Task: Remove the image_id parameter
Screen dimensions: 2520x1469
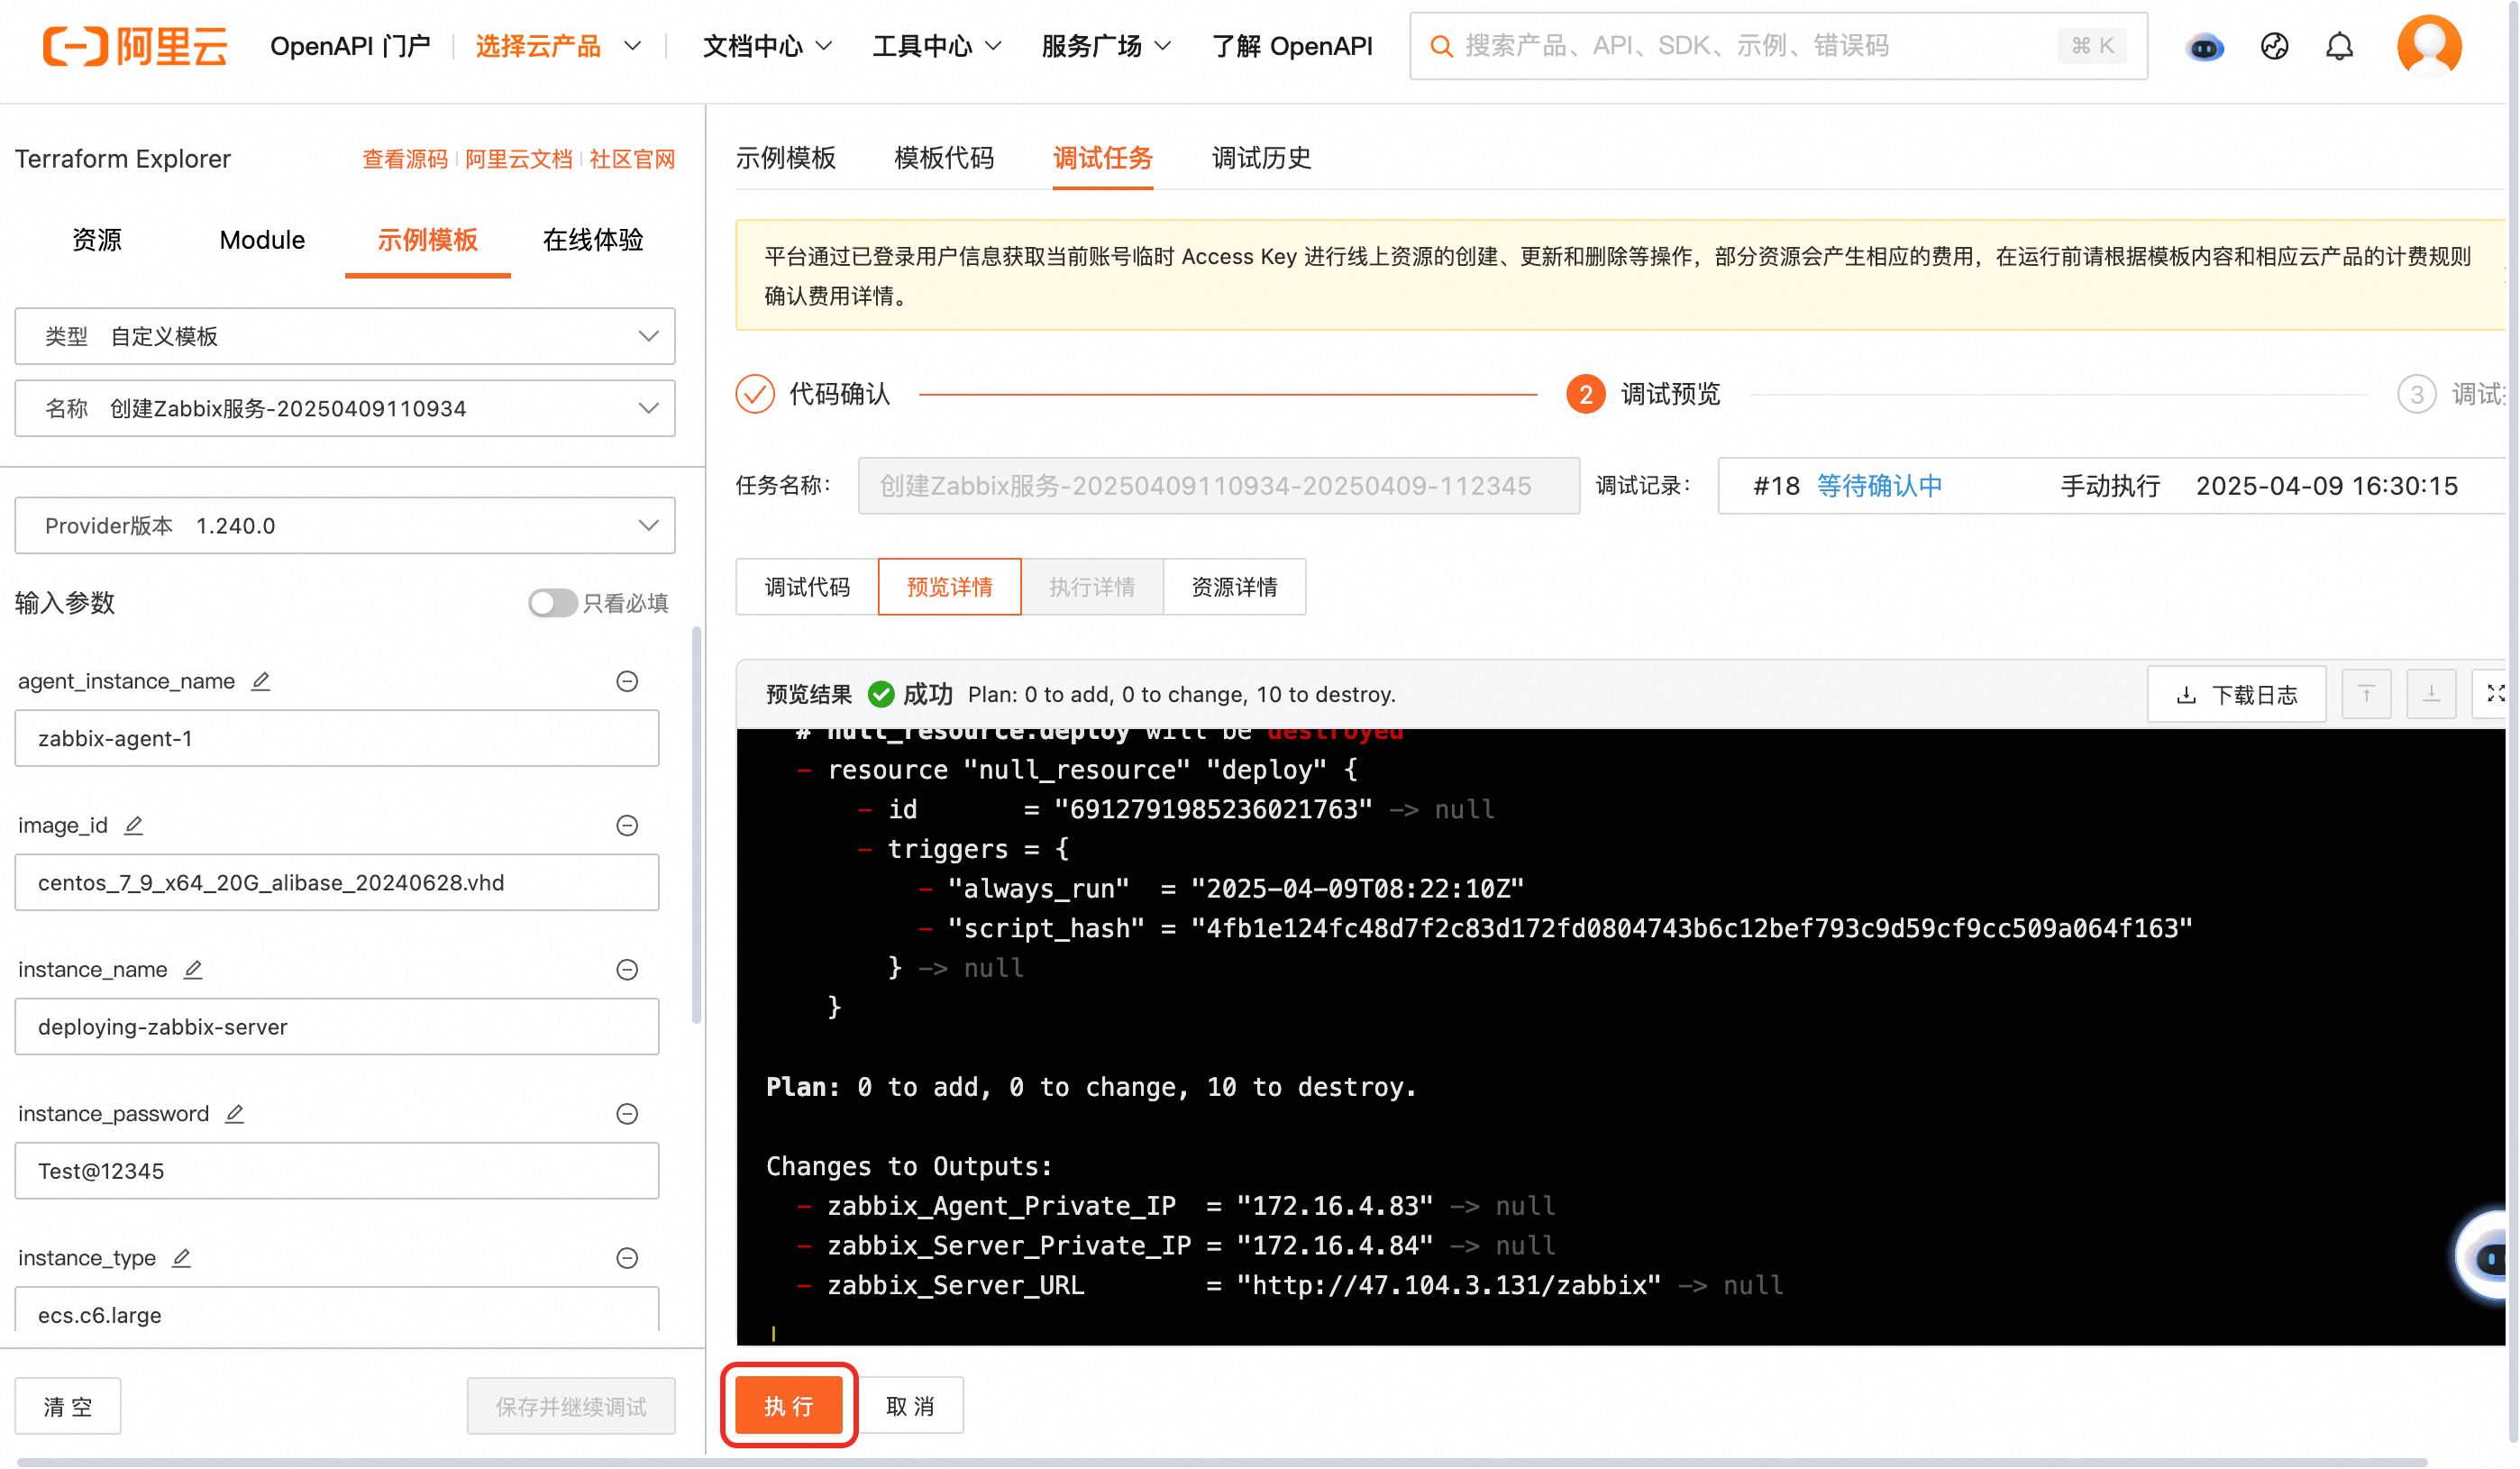Action: (627, 825)
